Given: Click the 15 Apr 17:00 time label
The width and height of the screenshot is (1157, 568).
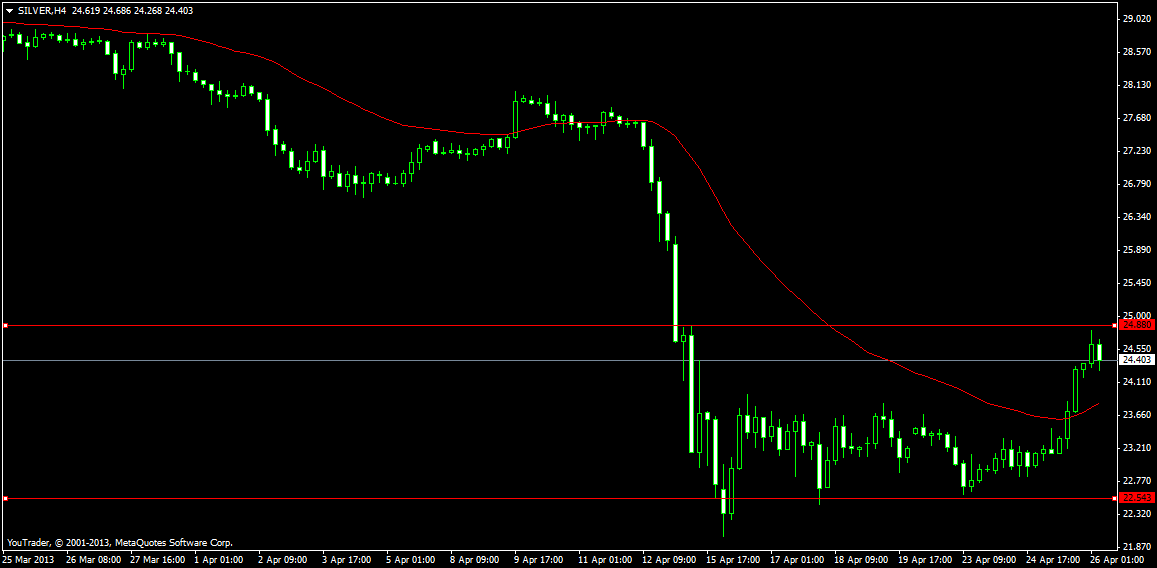Looking at the screenshot, I should coord(733,561).
